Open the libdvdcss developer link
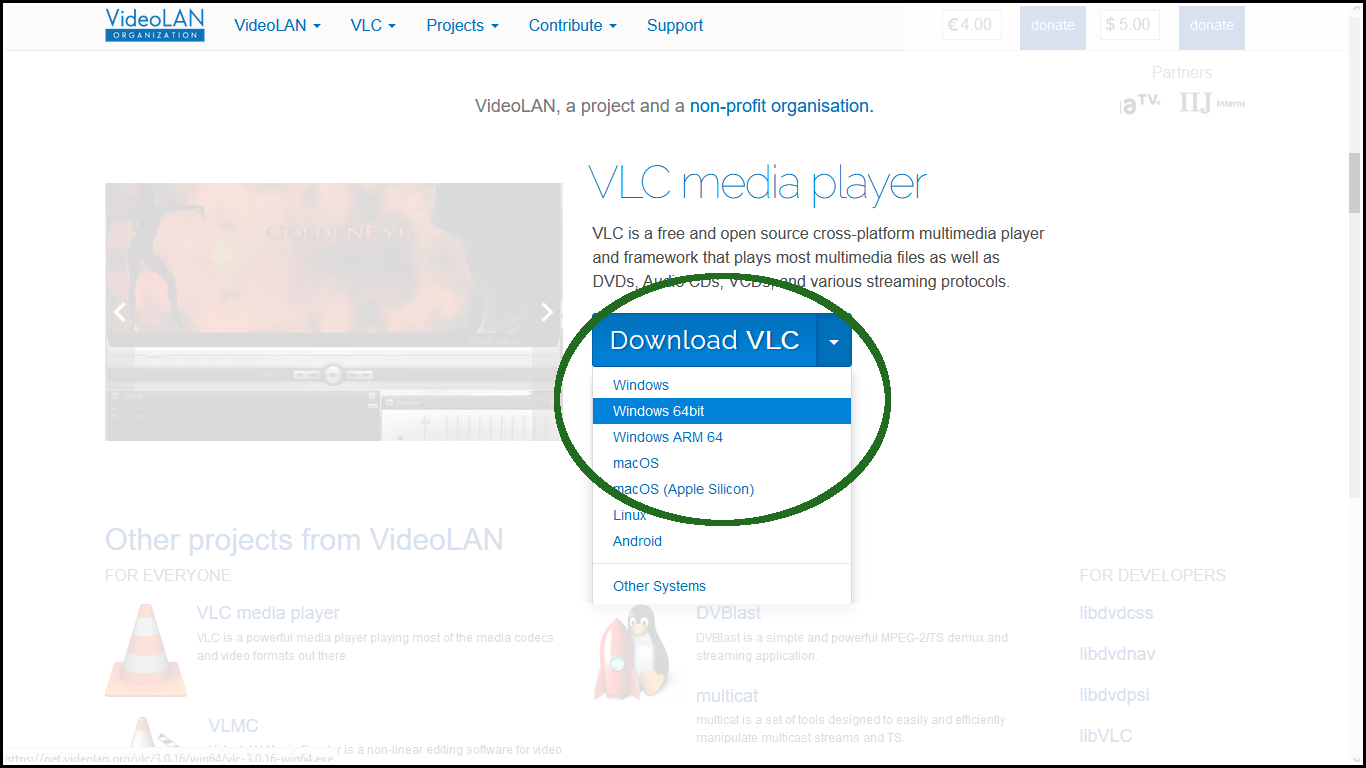Screen dimensions: 1366x768 pos(1116,613)
